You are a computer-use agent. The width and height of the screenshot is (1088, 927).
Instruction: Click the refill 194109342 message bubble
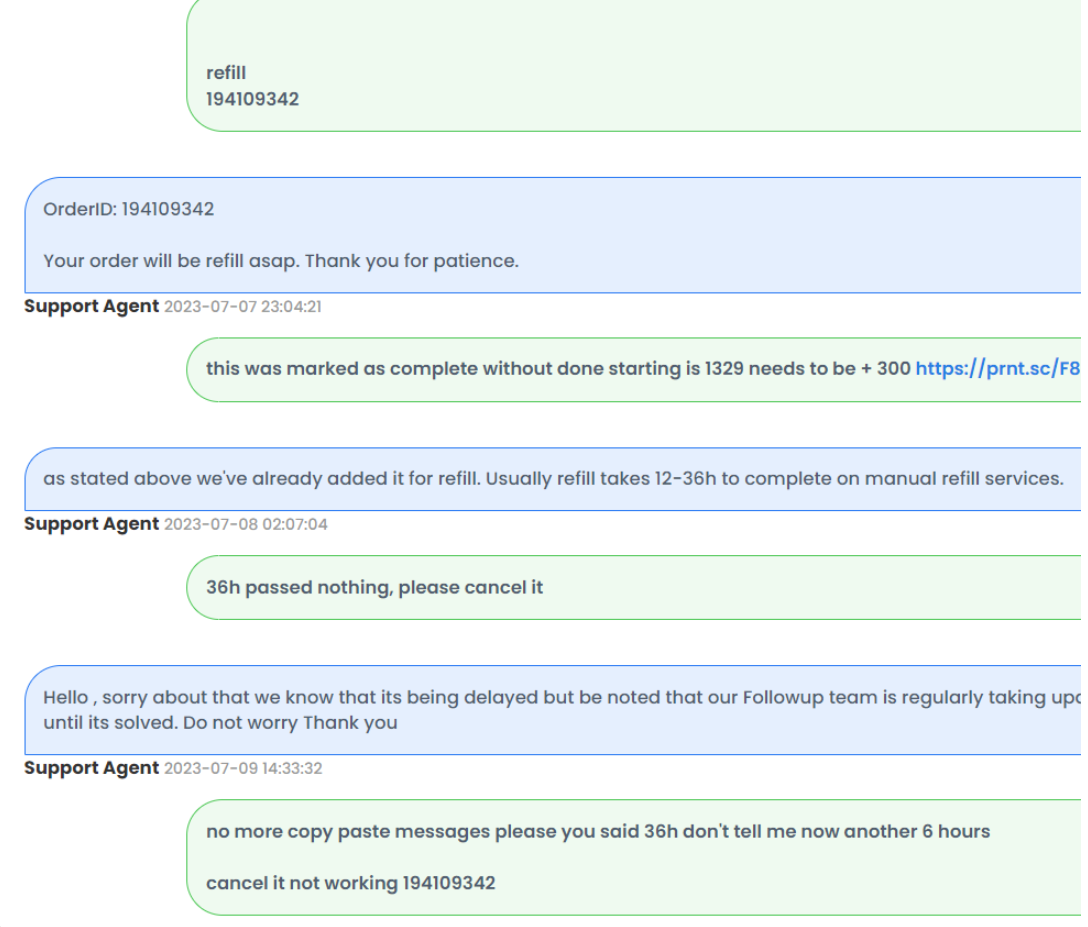tap(634, 66)
